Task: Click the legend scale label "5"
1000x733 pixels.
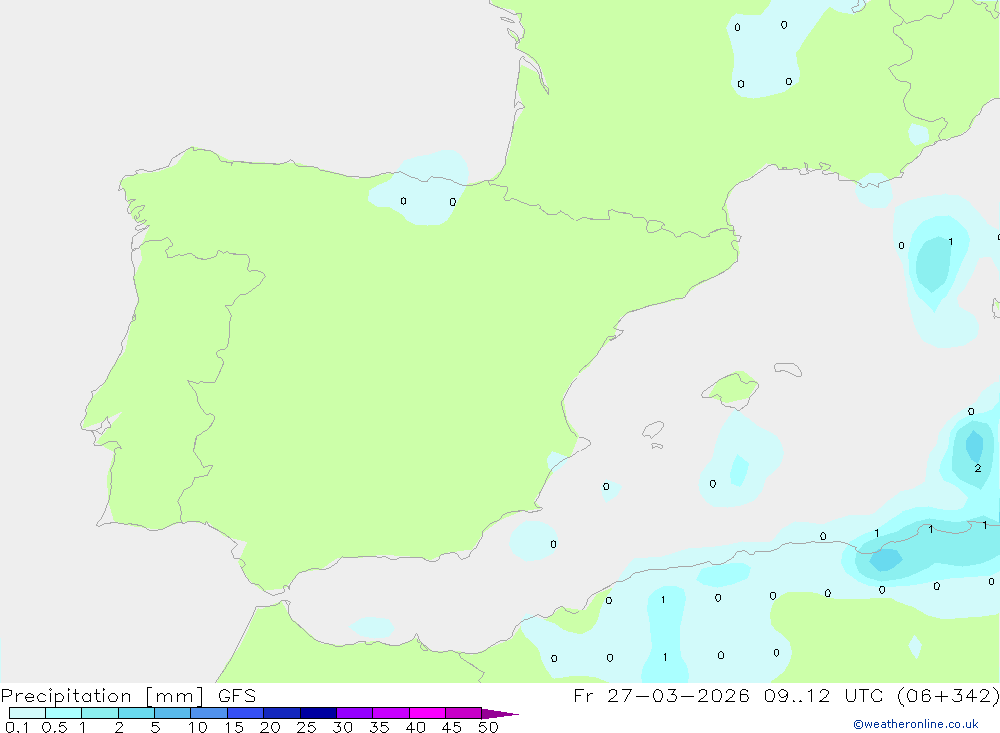Action: (x=155, y=727)
